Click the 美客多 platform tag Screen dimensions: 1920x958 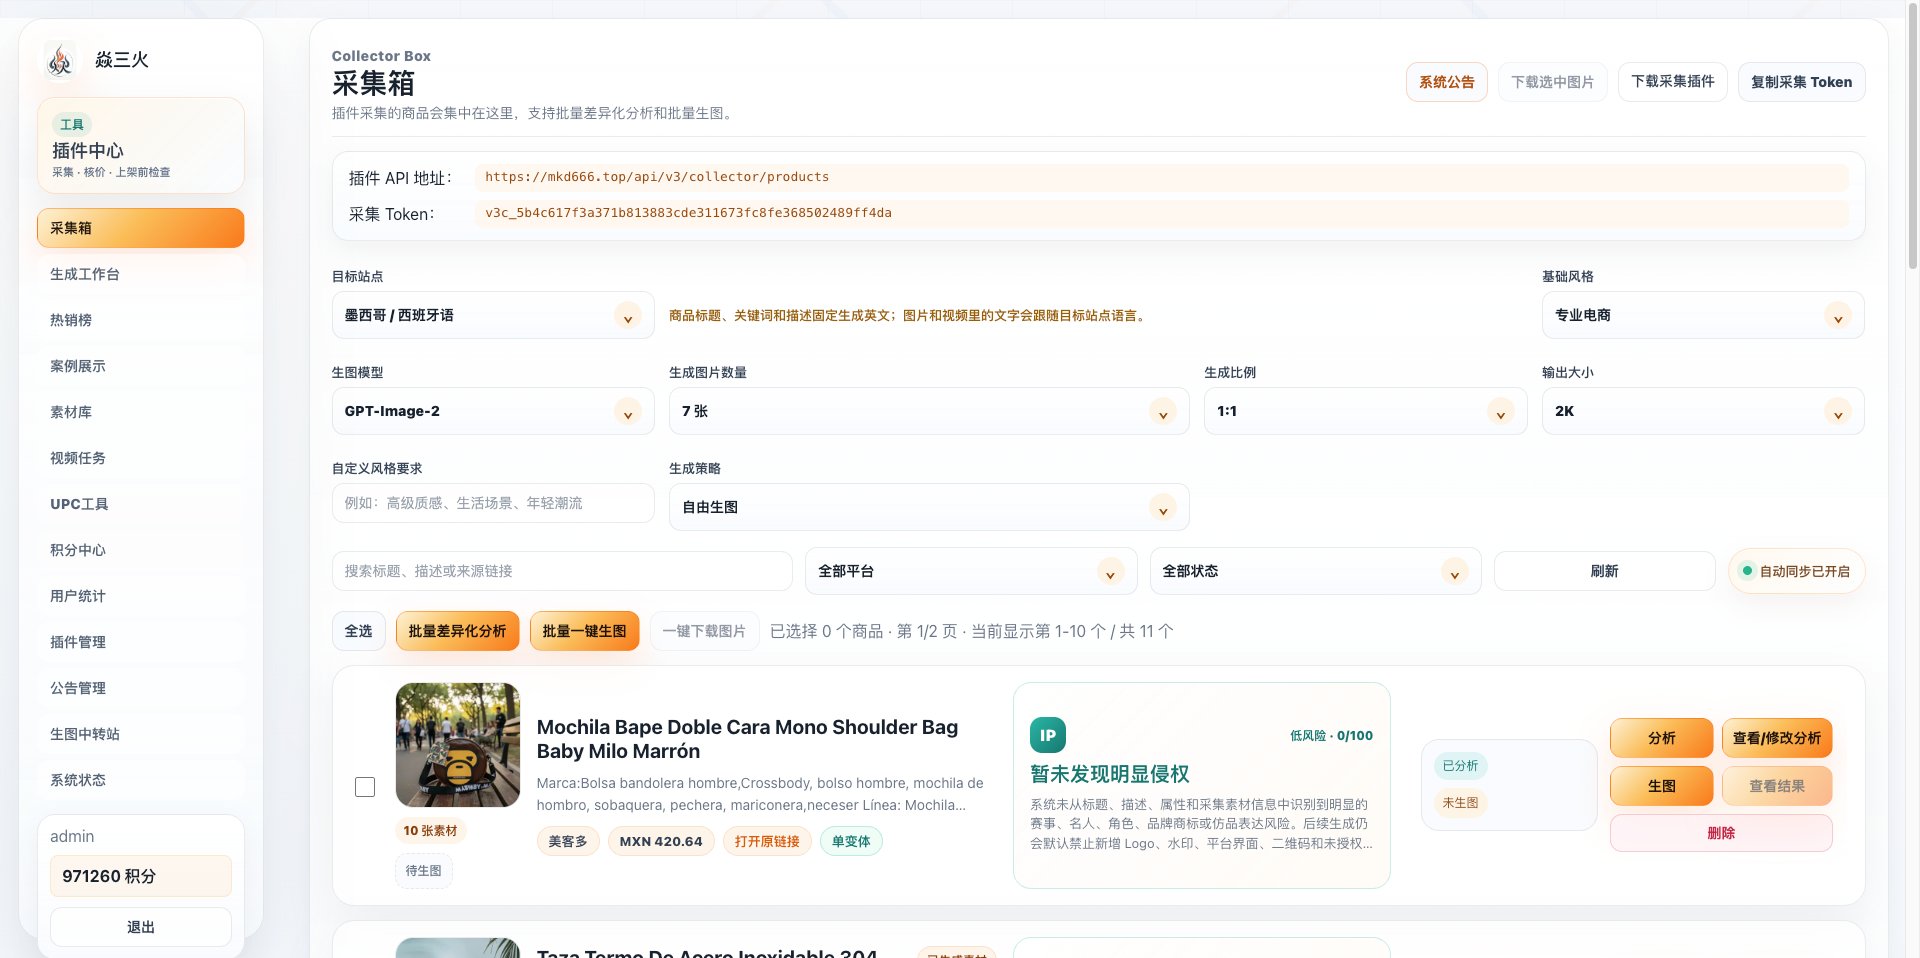click(568, 841)
